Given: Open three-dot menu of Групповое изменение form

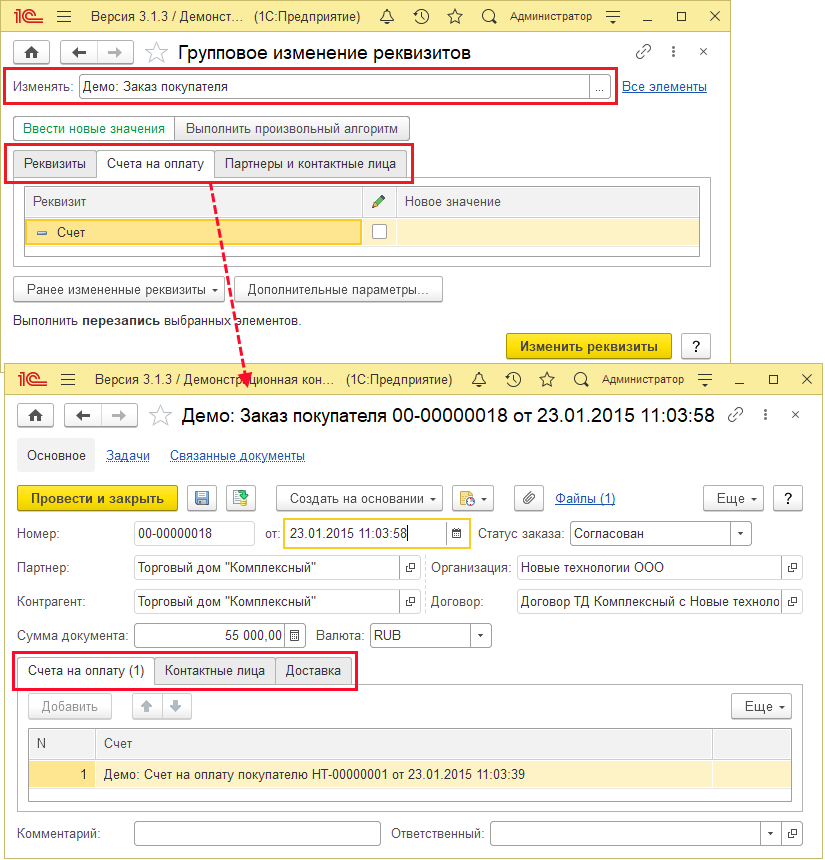Looking at the screenshot, I should pos(673,52).
